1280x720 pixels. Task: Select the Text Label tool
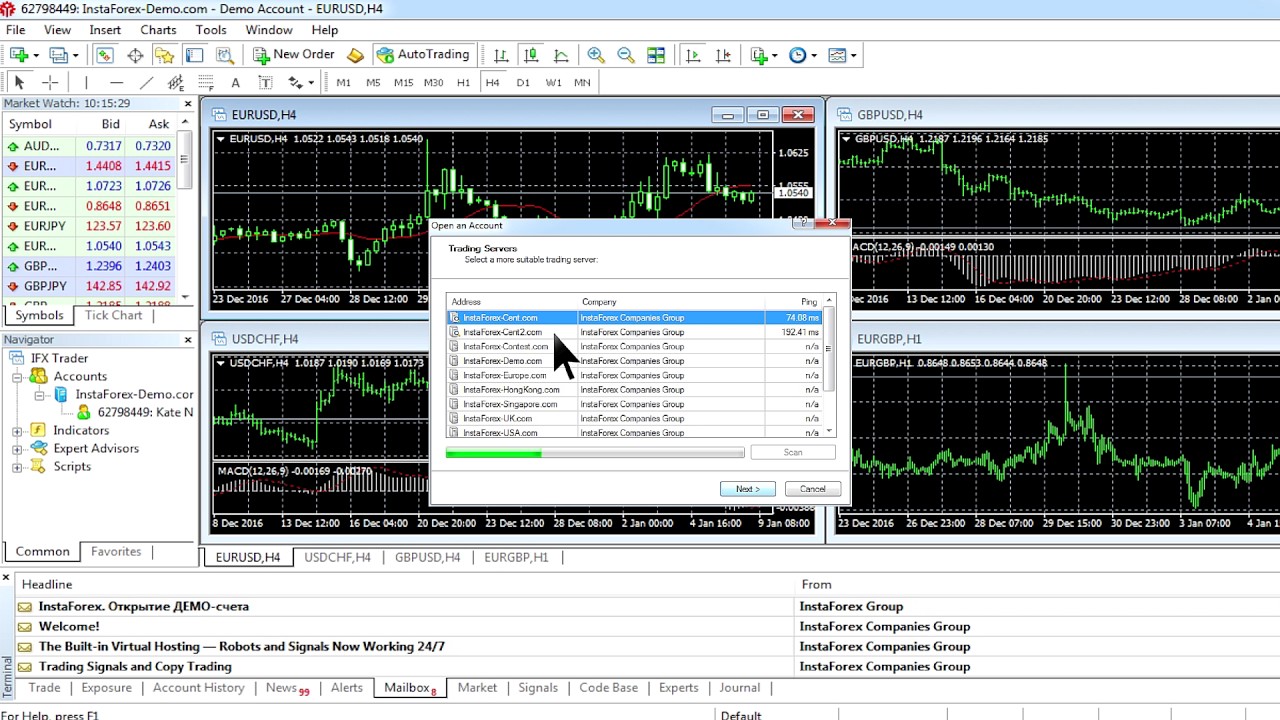[265, 82]
